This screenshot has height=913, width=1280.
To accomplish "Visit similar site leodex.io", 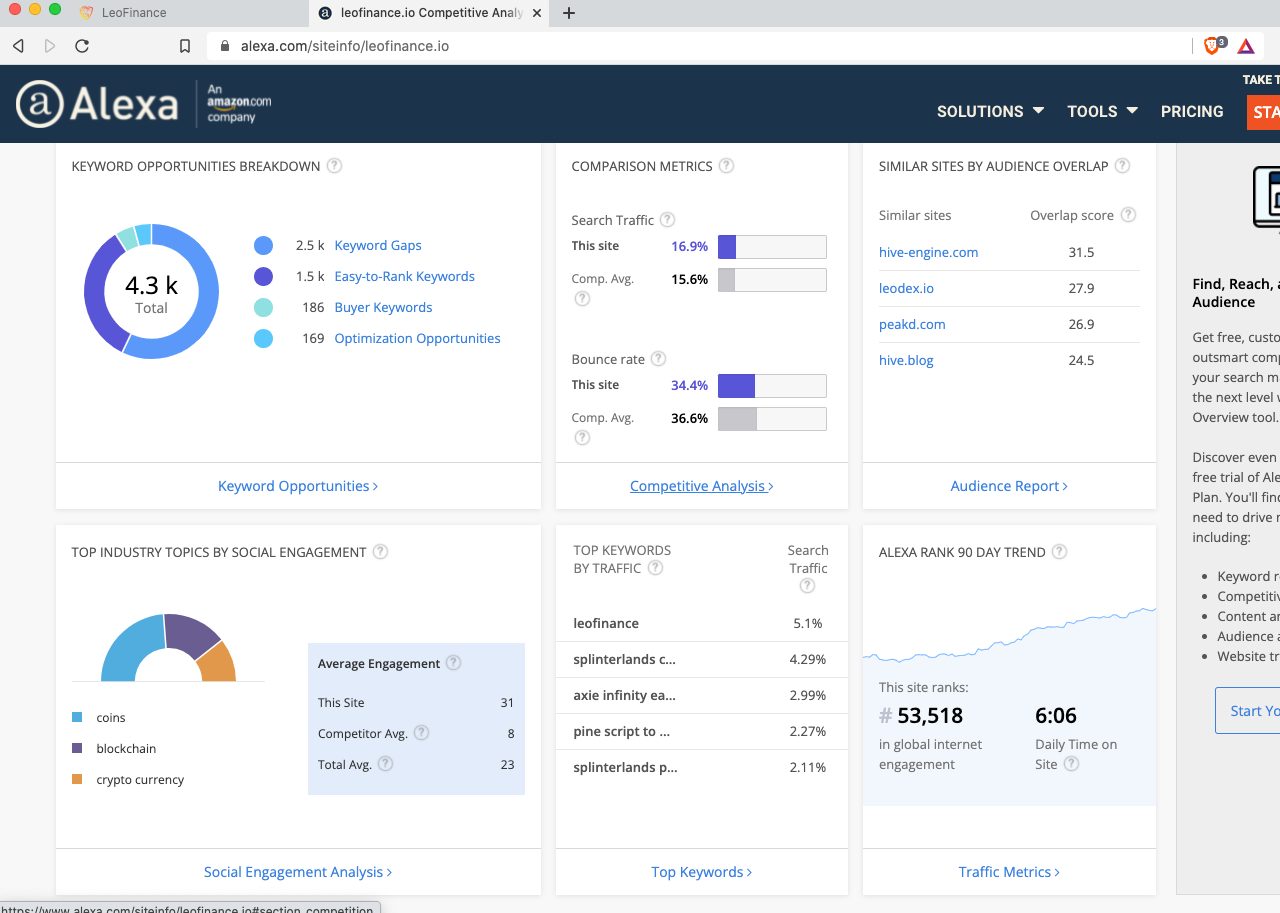I will pos(906,288).
